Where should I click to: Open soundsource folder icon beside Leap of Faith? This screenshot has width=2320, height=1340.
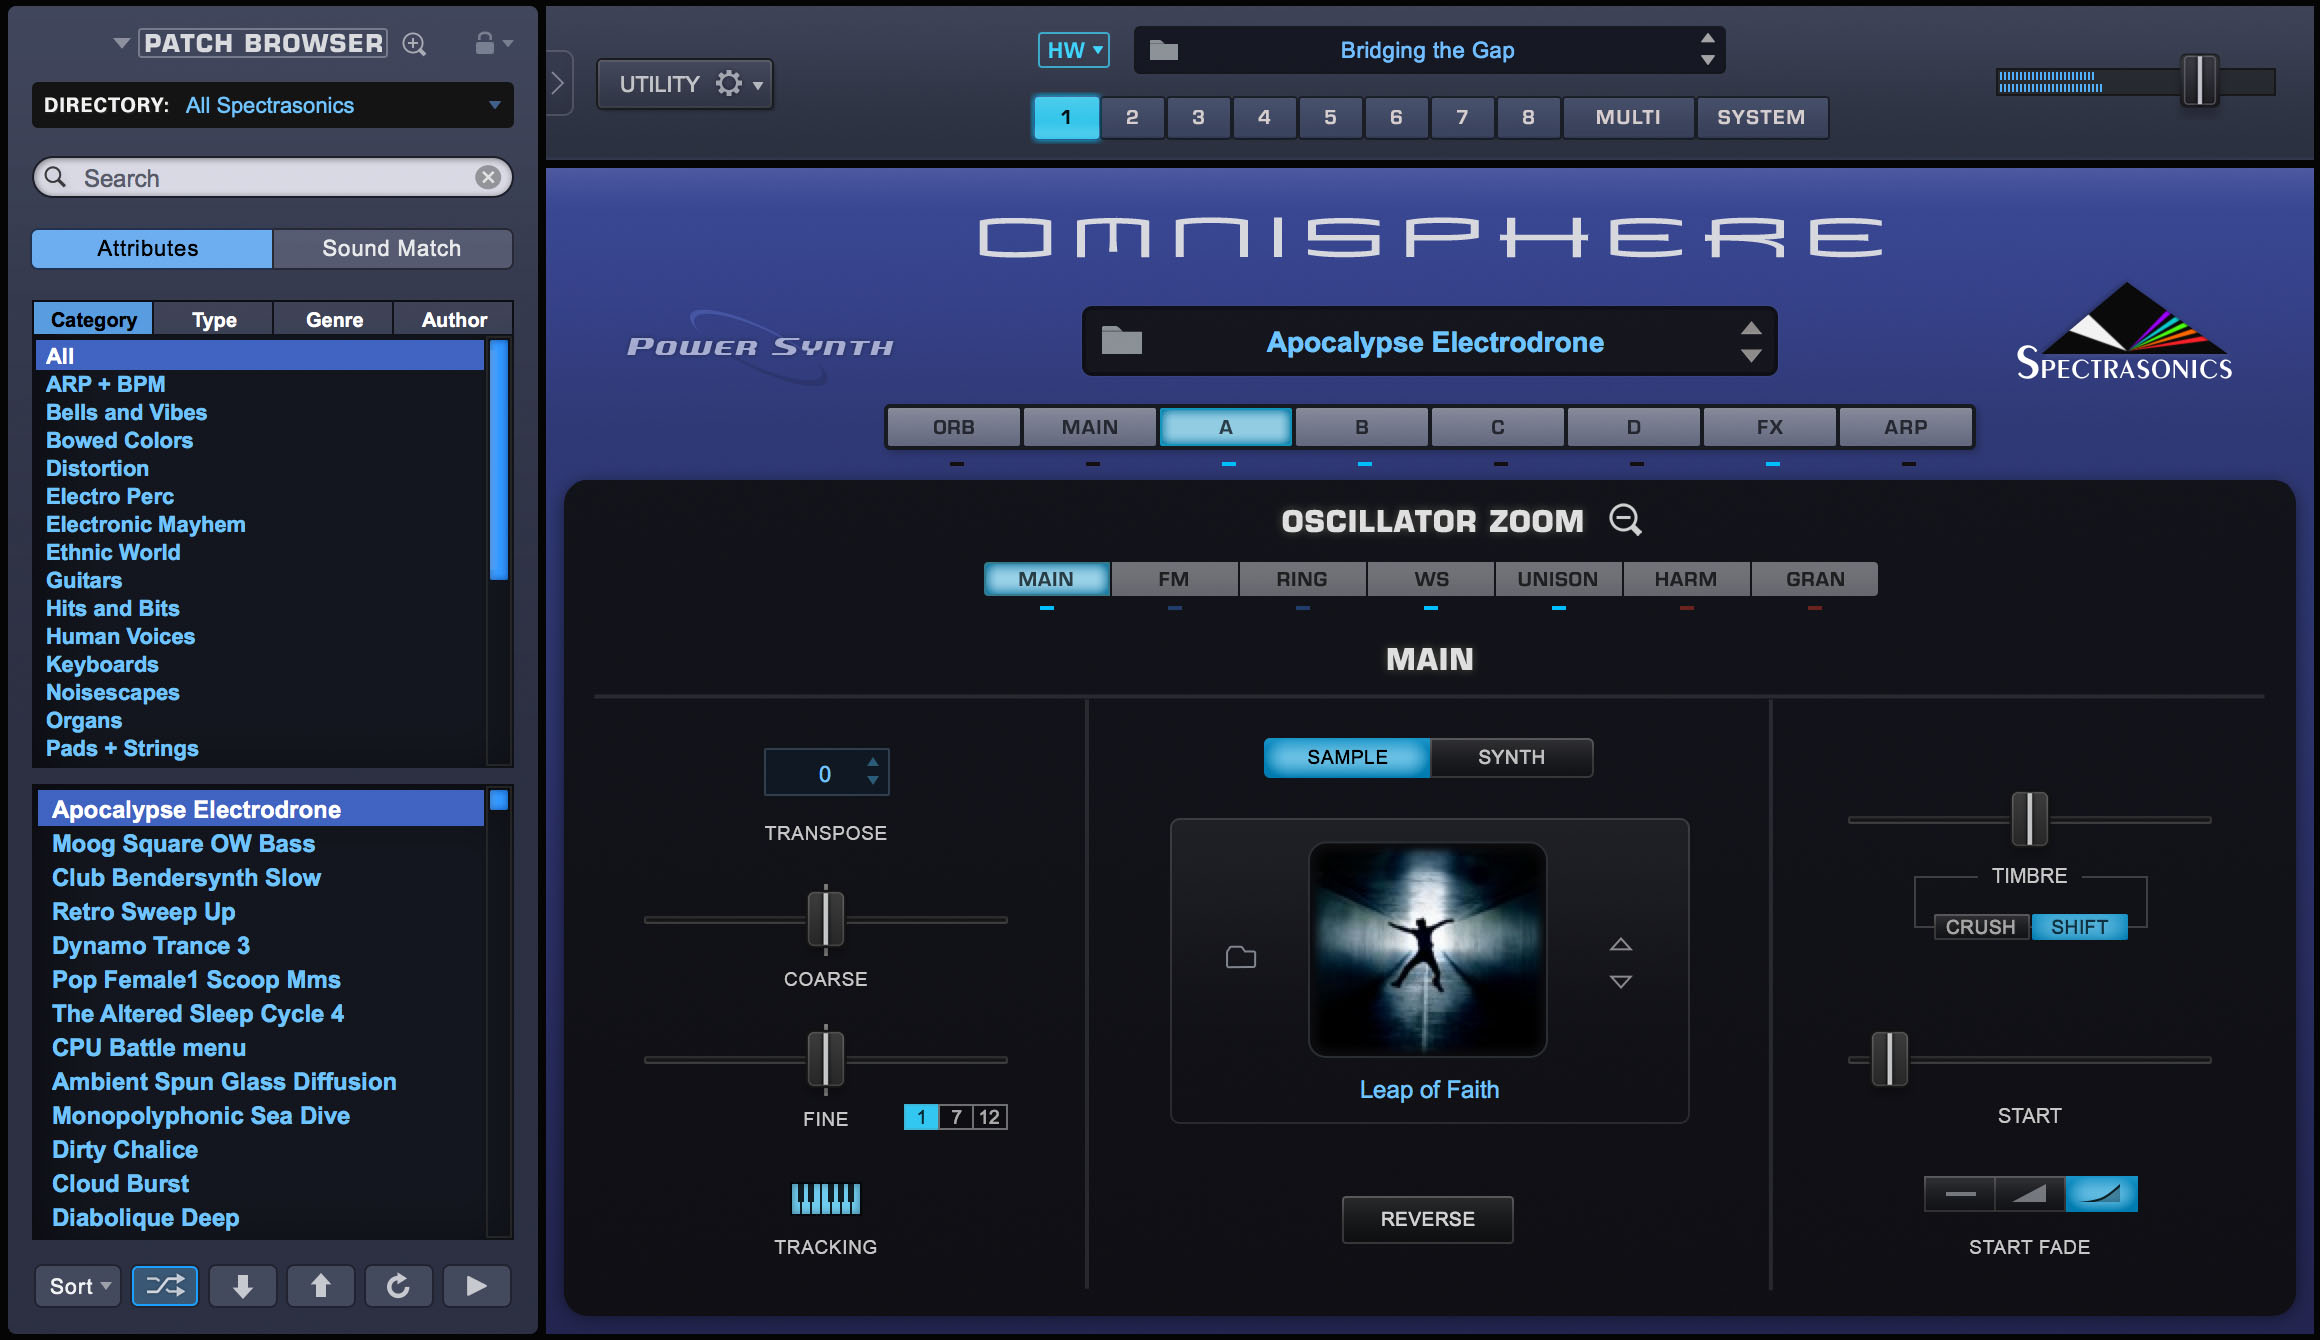click(x=1240, y=957)
